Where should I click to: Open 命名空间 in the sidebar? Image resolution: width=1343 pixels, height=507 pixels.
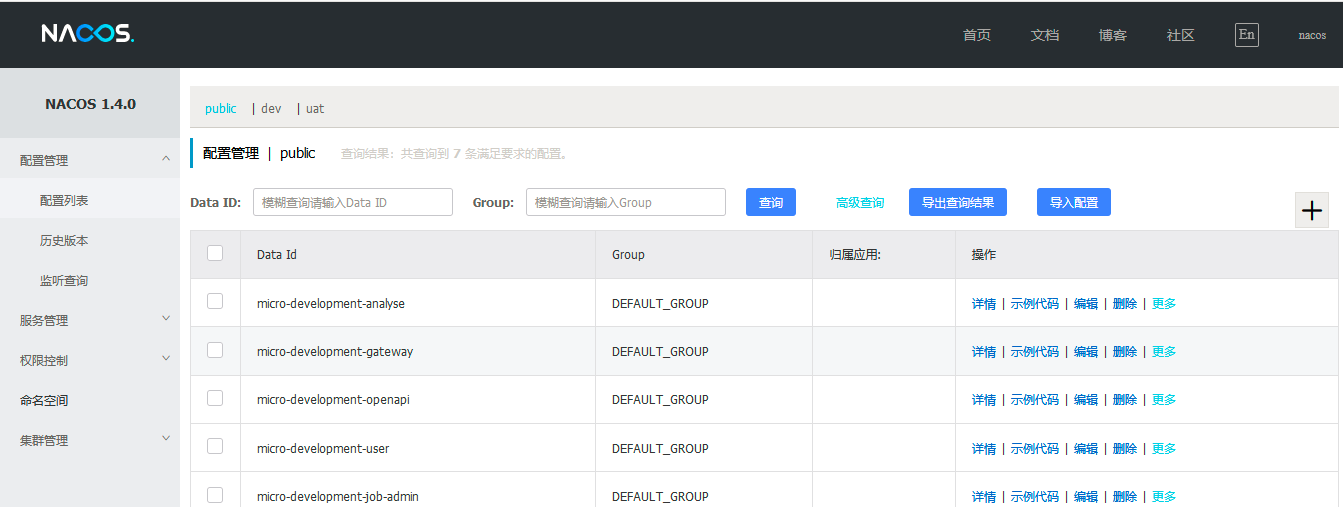(90, 400)
